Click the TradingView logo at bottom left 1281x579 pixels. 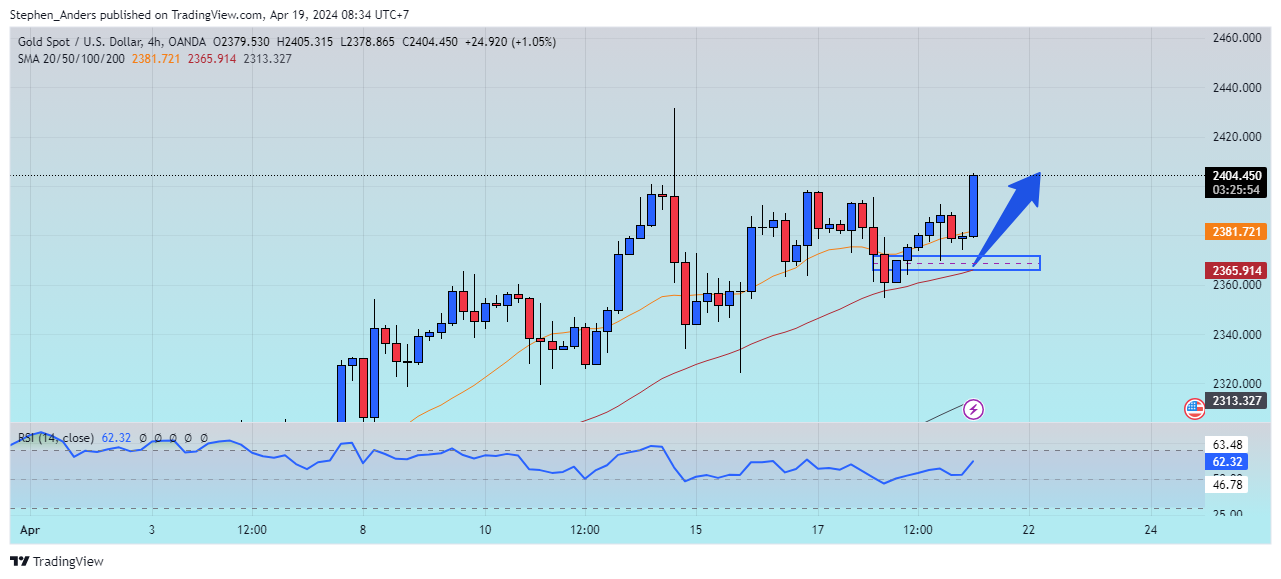point(57,562)
